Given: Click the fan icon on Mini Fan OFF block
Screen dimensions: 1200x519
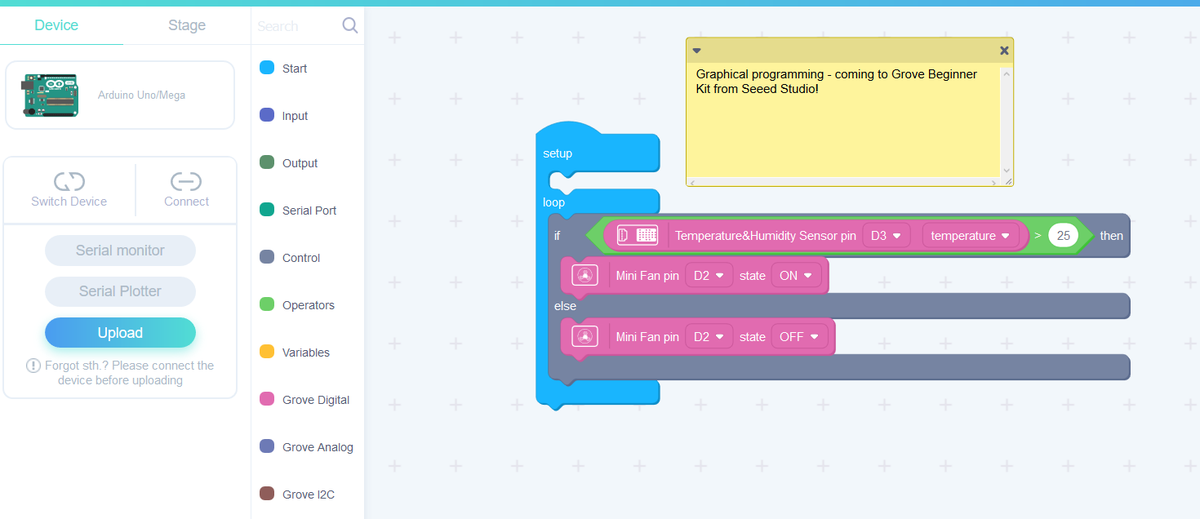Looking at the screenshot, I should (585, 336).
